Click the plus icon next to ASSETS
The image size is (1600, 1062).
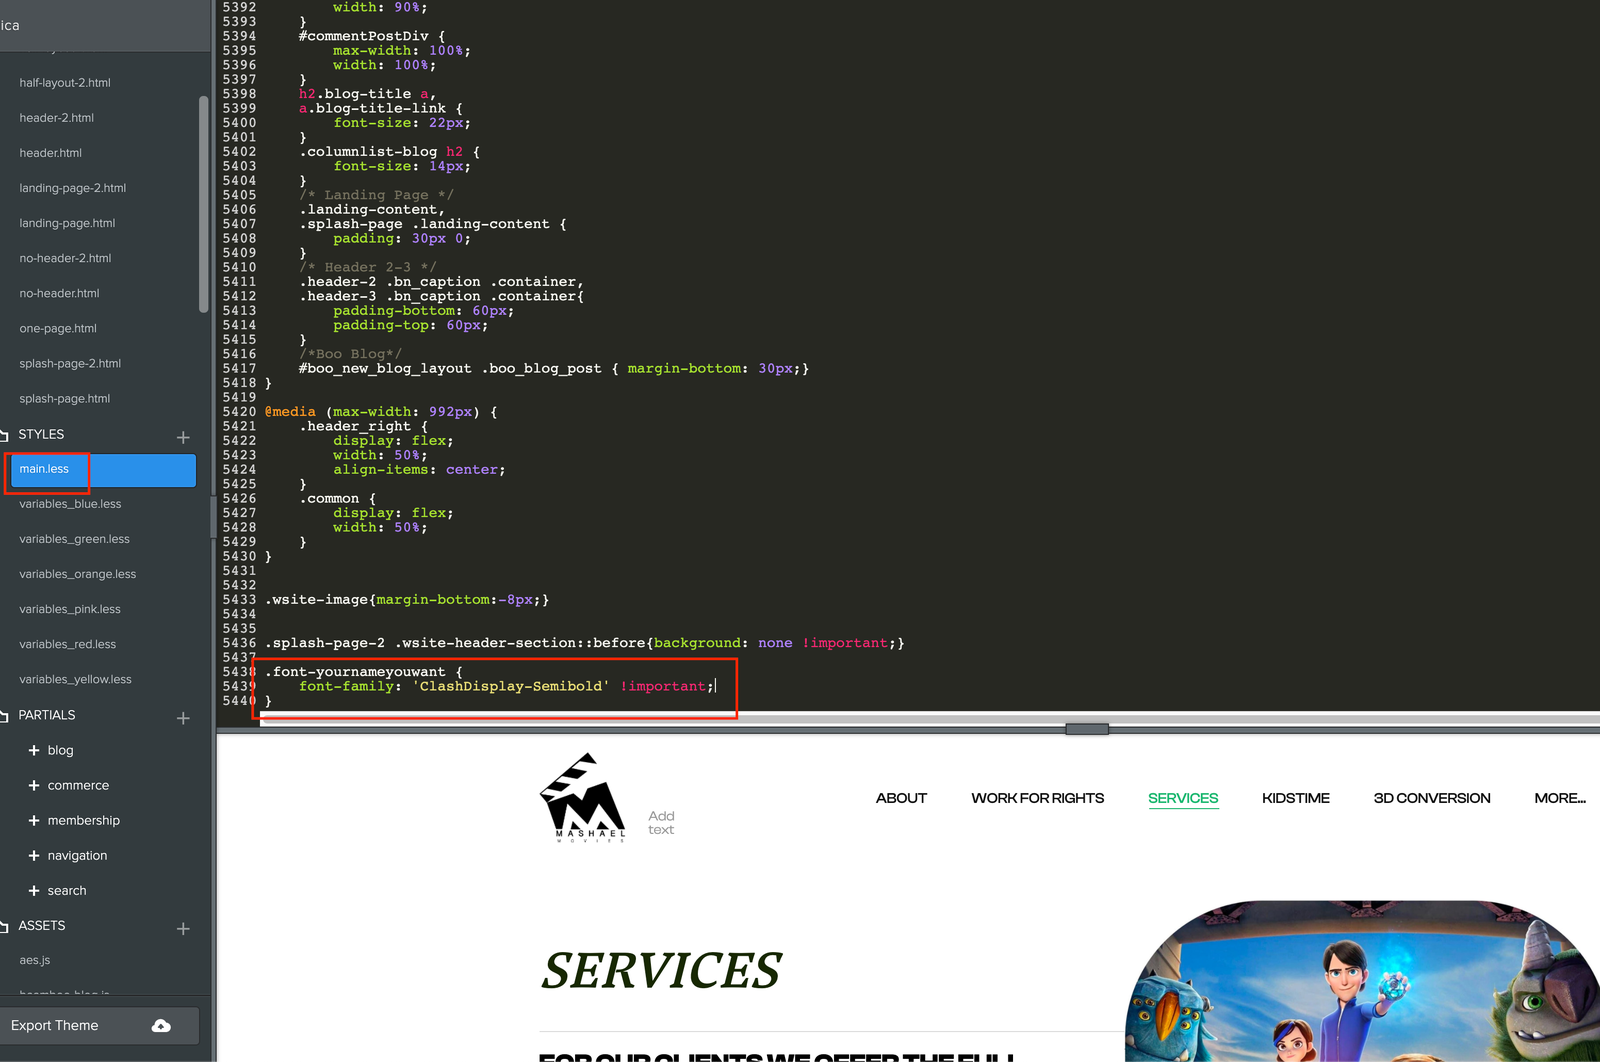tap(183, 928)
